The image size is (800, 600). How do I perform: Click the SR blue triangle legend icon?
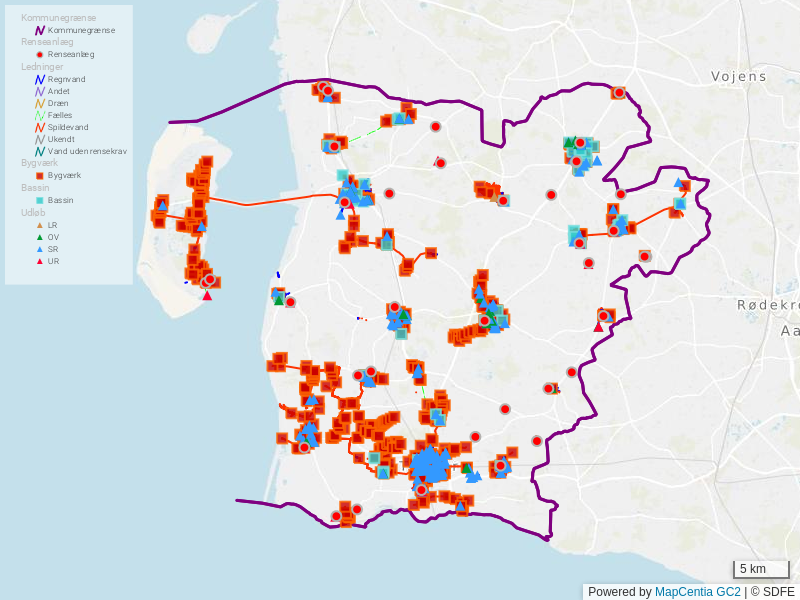(40, 249)
